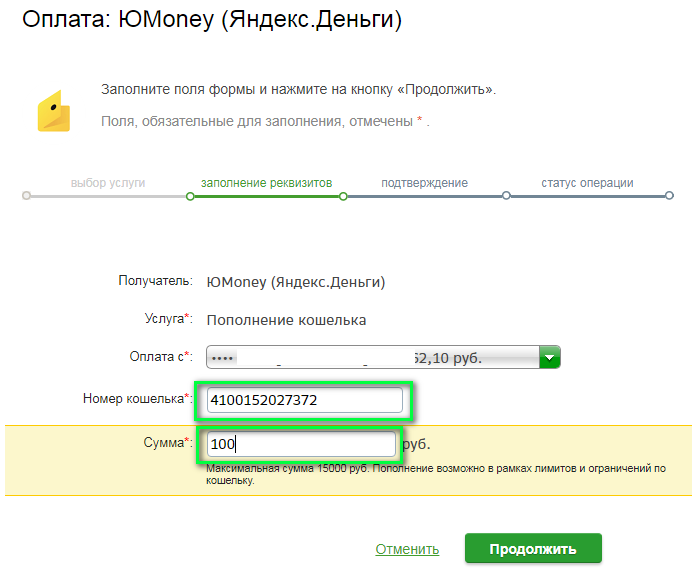Click the "Сумма" field label
Image resolution: width=692 pixels, height=574 pixels.
click(165, 442)
